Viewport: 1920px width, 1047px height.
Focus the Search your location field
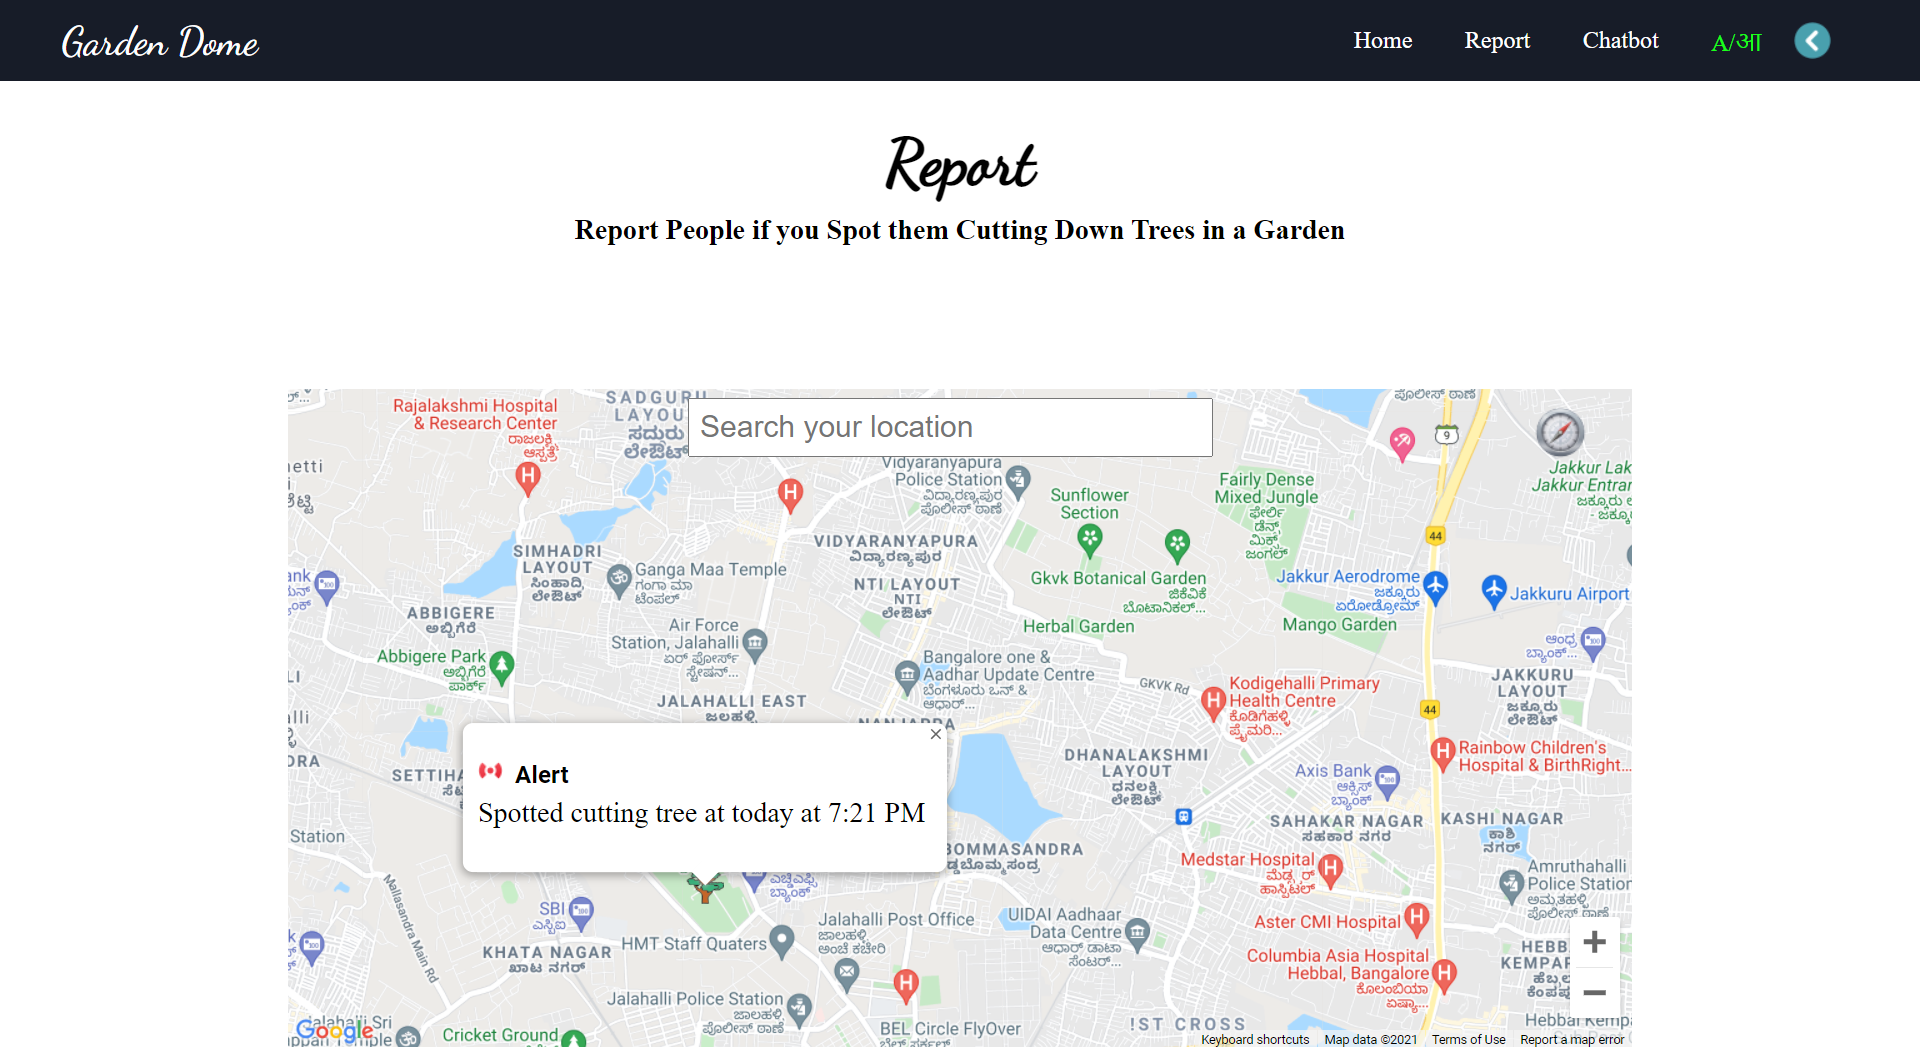coord(950,427)
